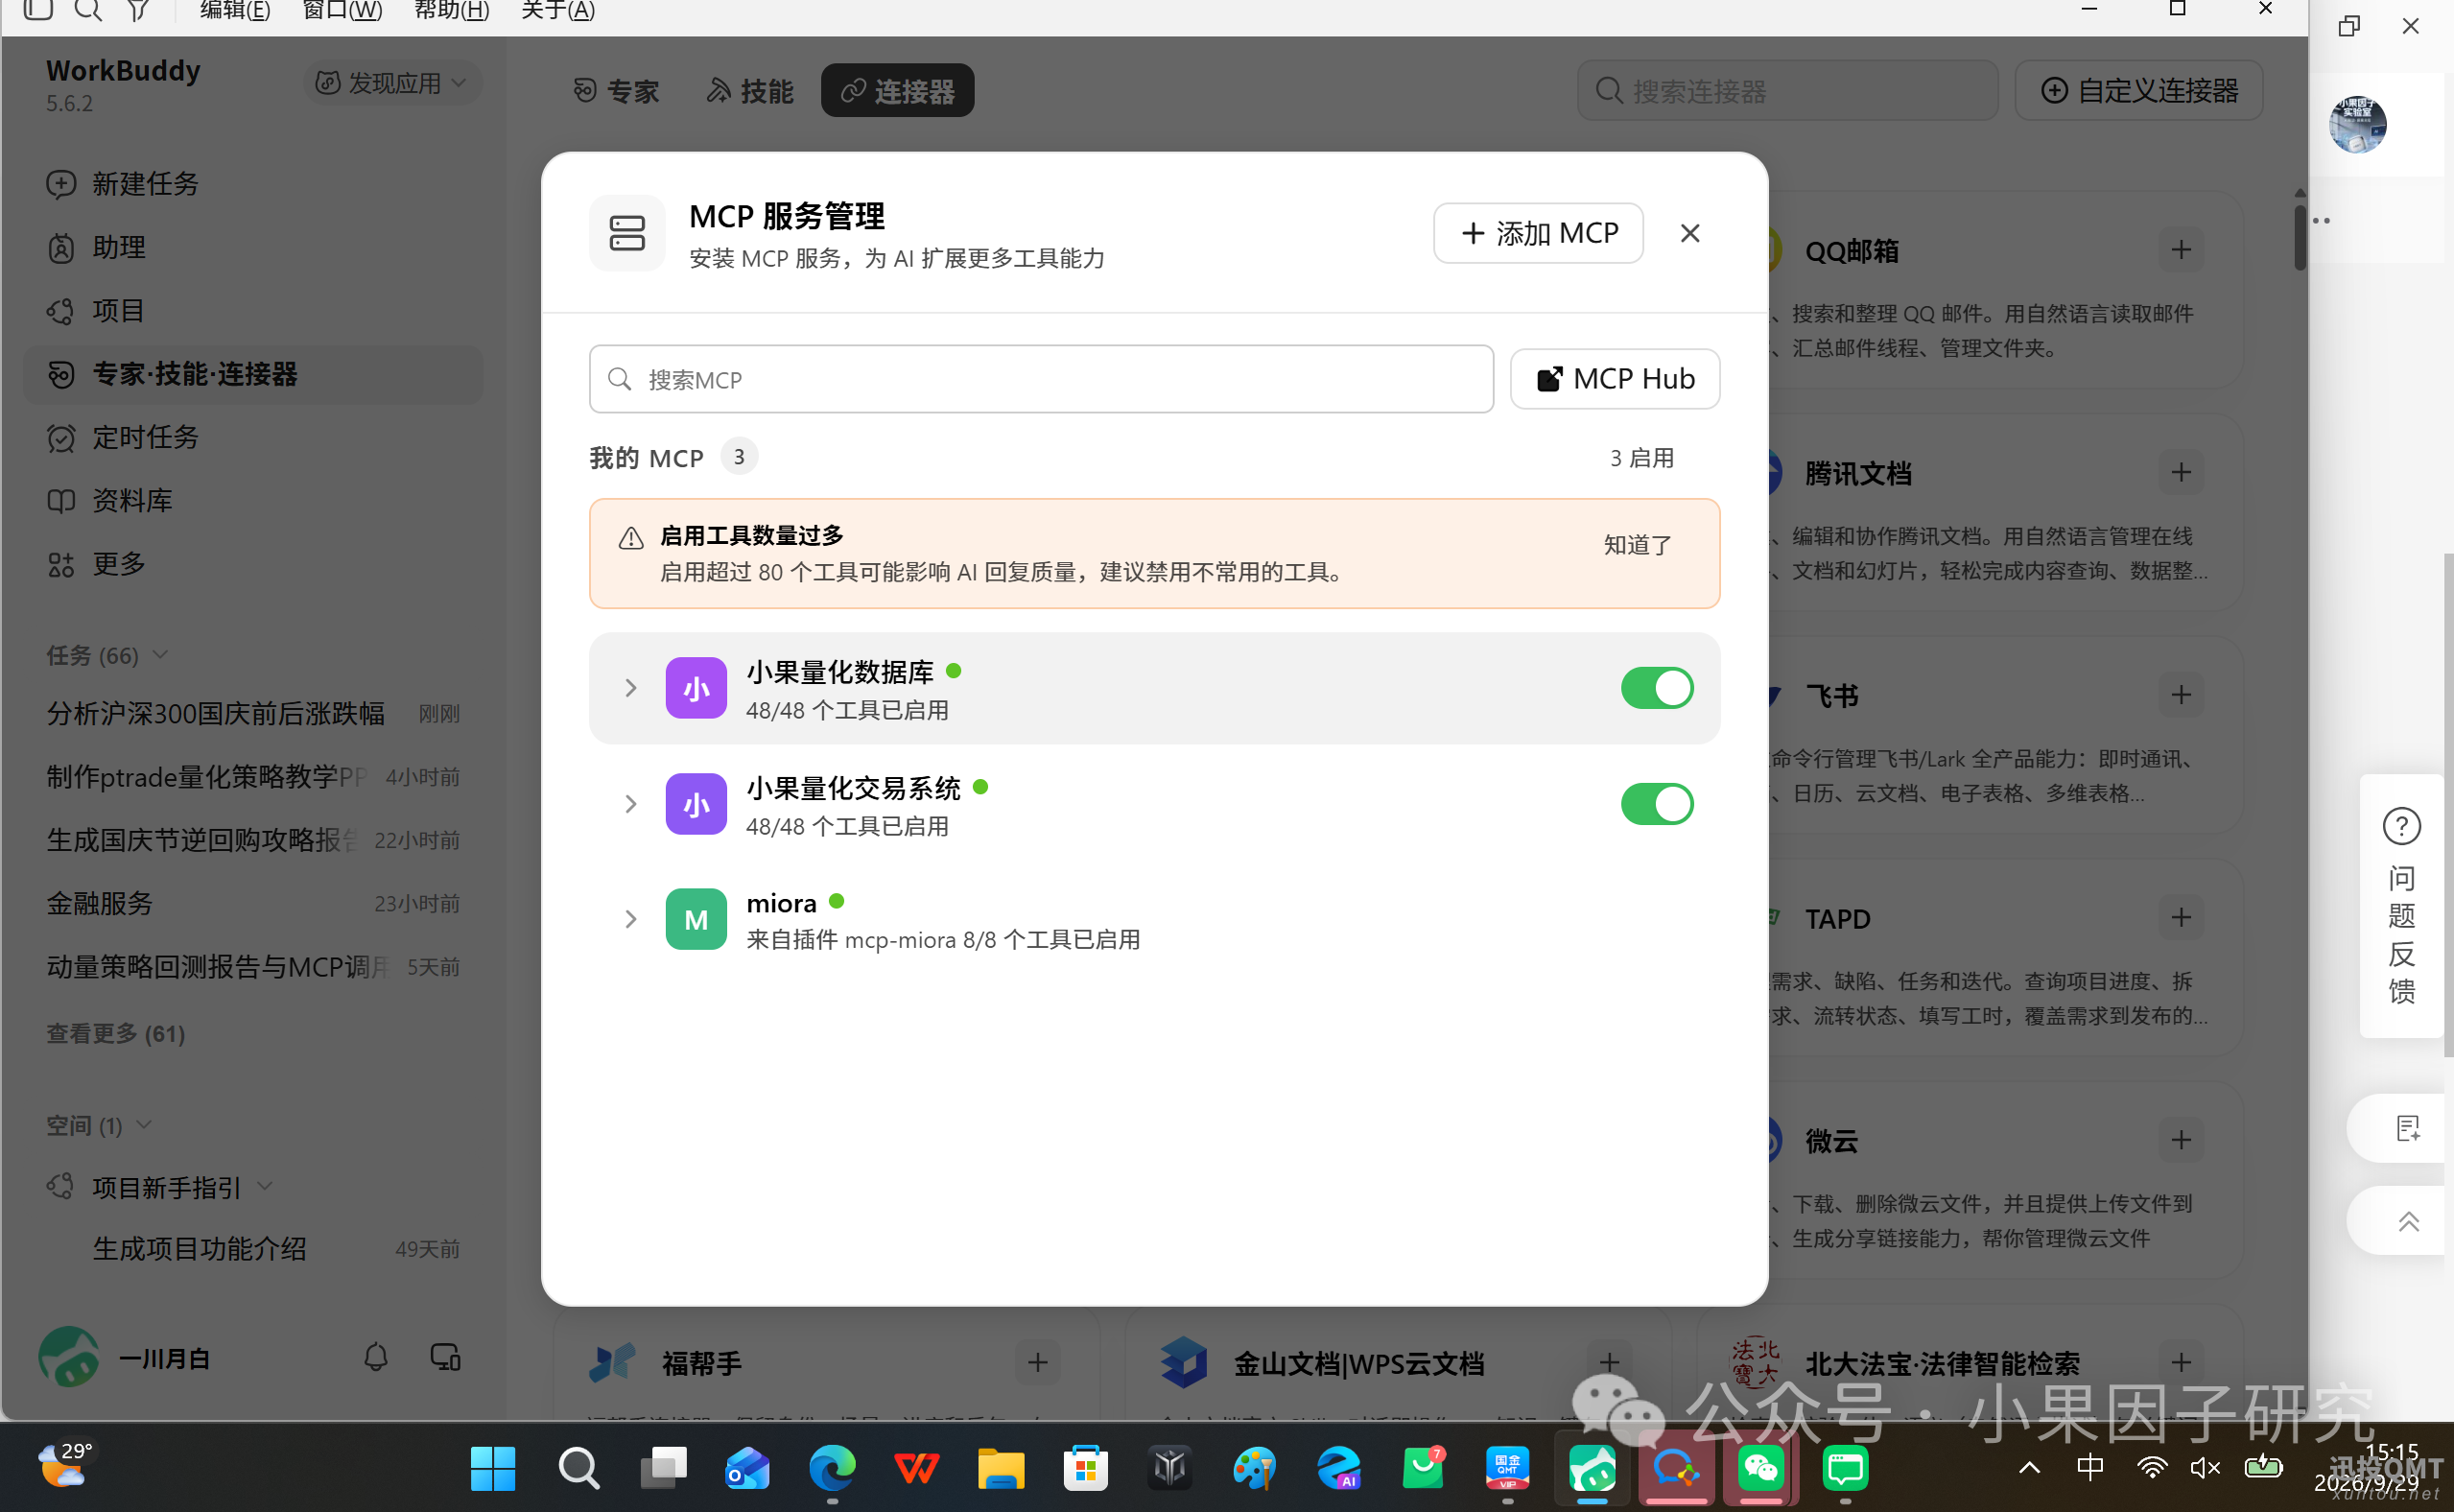Click the 小果量化数据库 purple avatar icon
Image resolution: width=2454 pixels, height=1512 pixels.
pos(696,688)
